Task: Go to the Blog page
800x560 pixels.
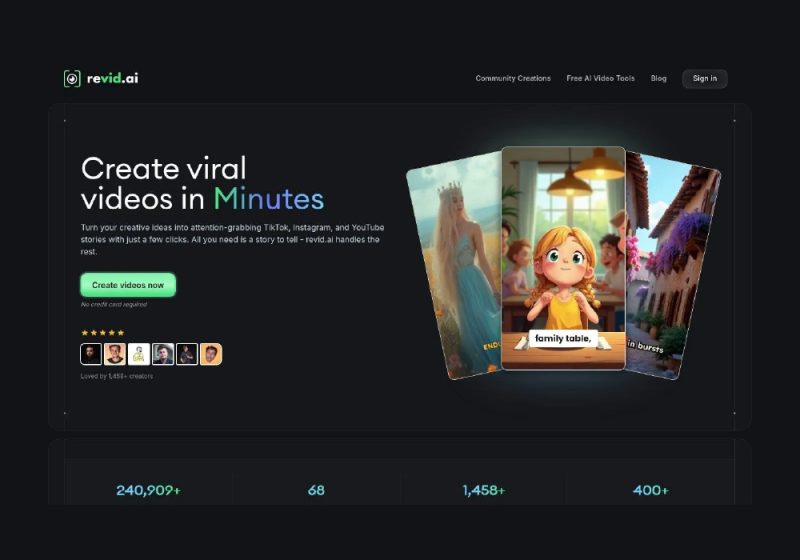Action: click(658, 79)
